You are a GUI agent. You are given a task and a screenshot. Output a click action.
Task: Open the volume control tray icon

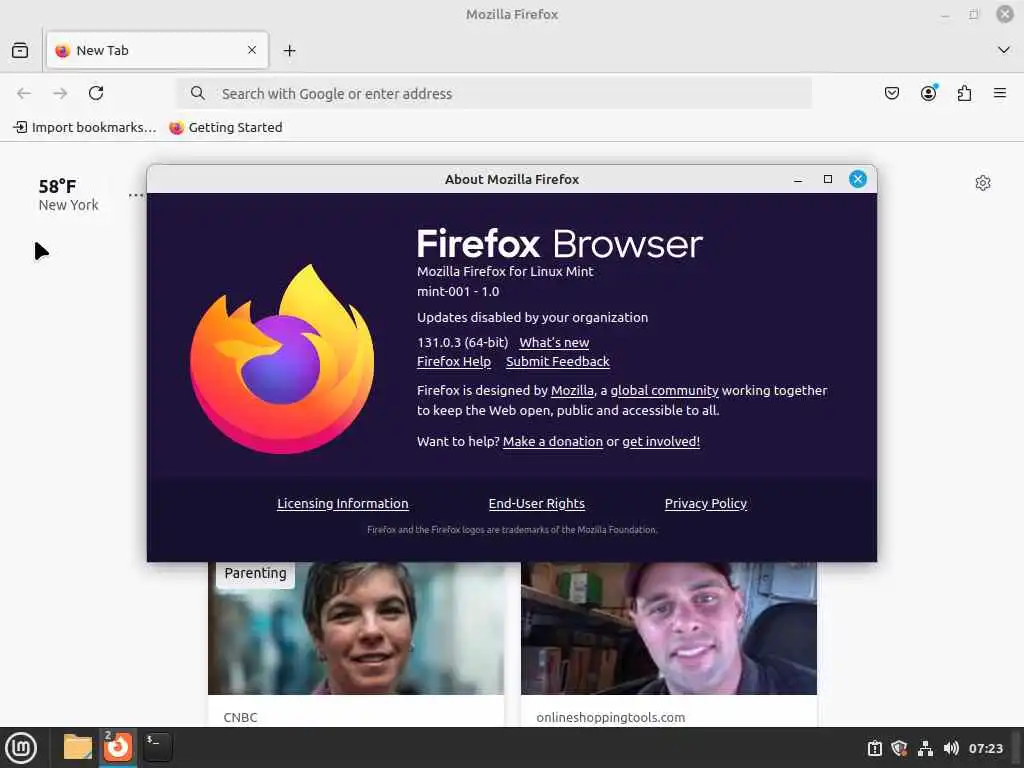pos(951,748)
